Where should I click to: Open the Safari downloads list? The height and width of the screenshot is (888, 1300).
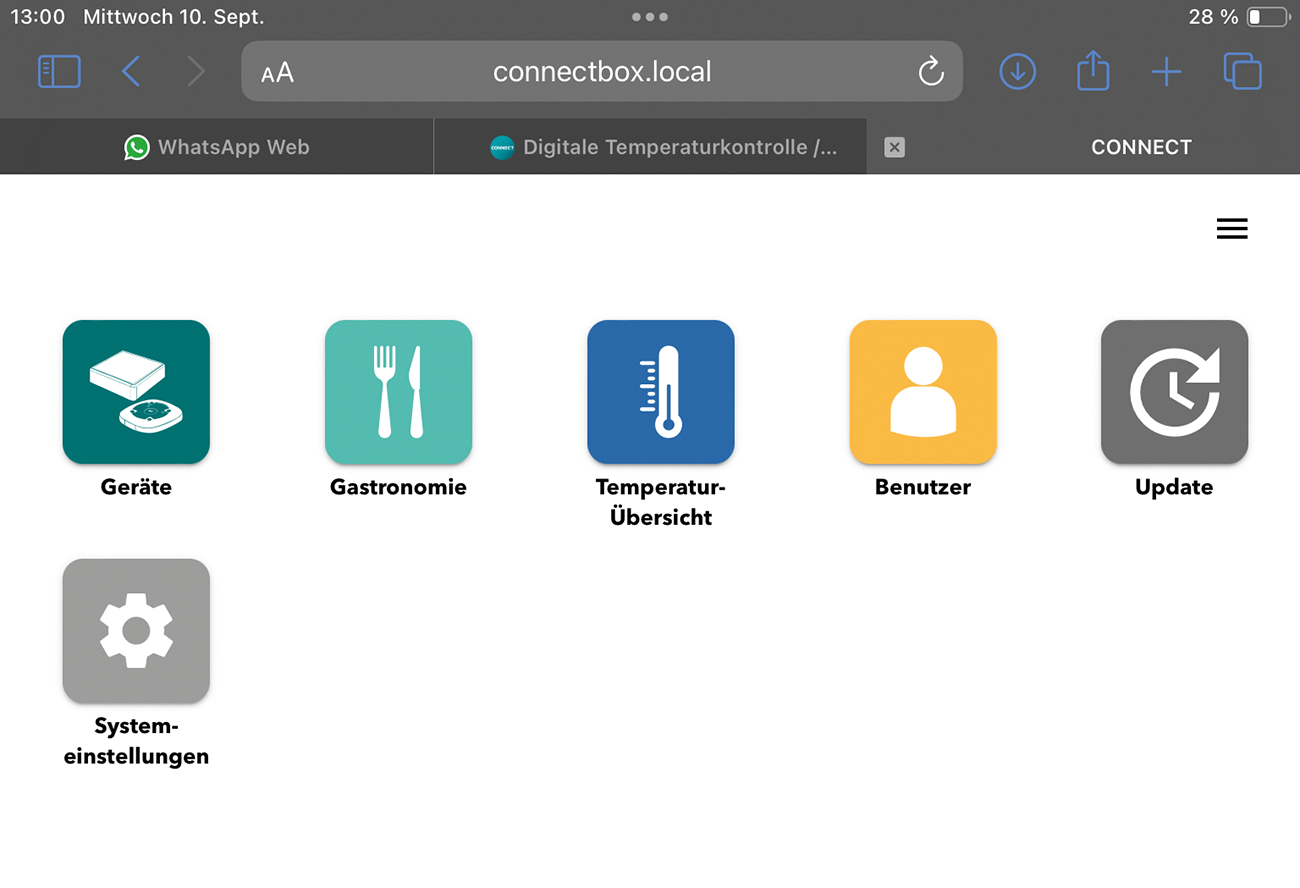coord(1017,72)
